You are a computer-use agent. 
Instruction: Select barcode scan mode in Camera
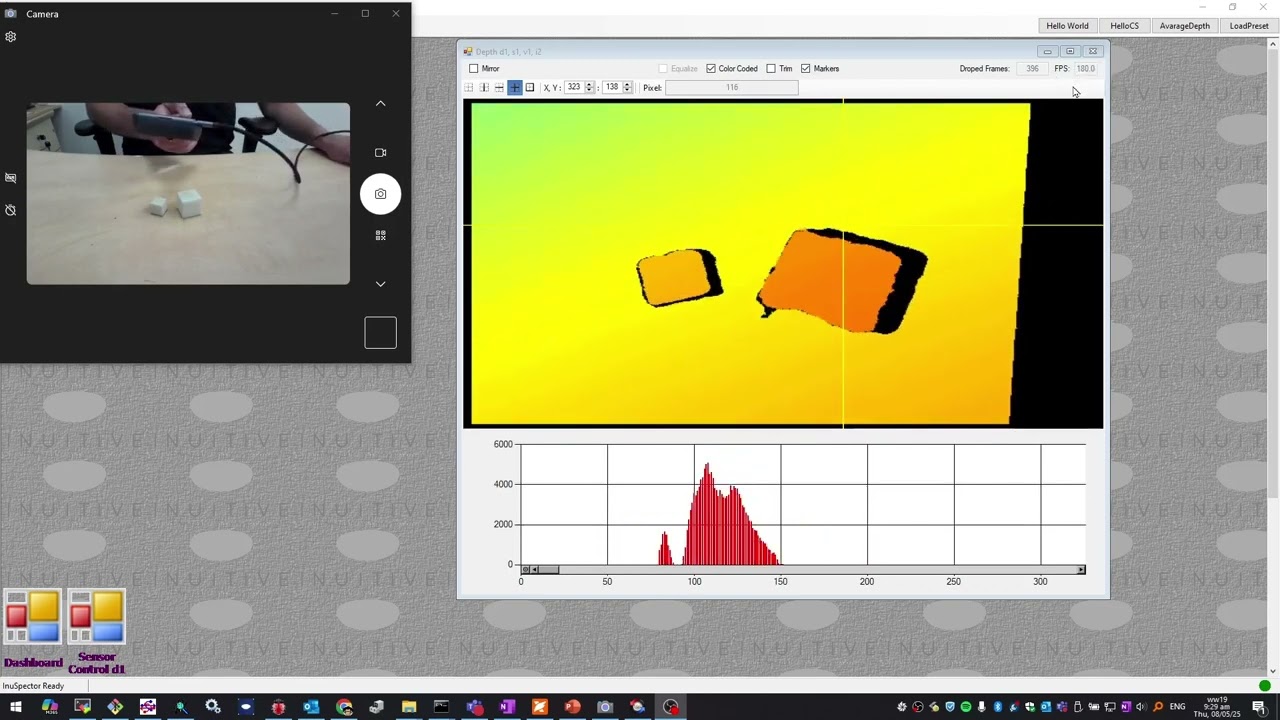(380, 235)
